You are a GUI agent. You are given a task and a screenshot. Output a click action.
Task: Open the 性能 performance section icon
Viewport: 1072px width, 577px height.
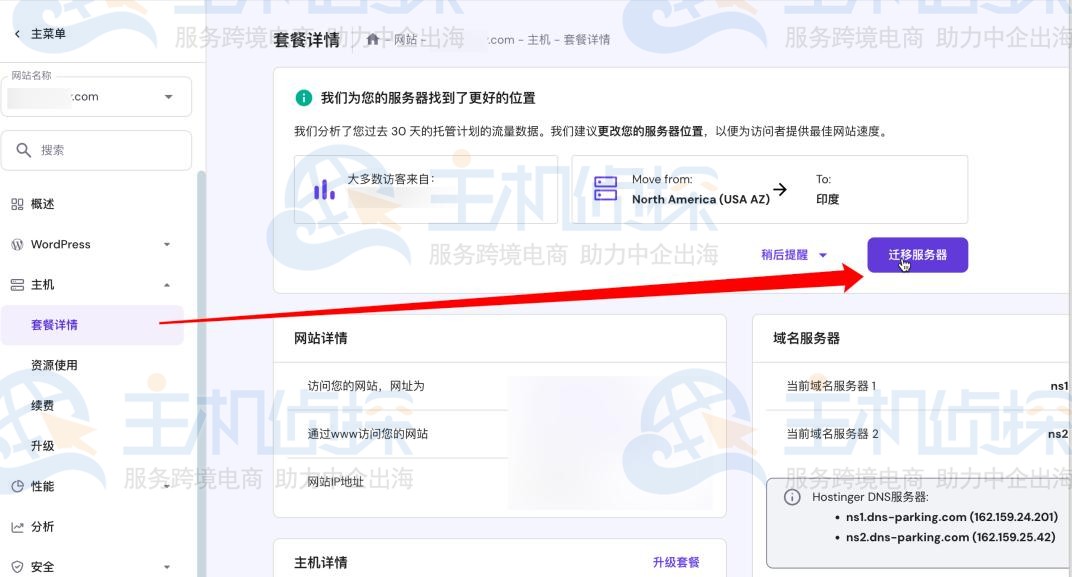pos(17,486)
